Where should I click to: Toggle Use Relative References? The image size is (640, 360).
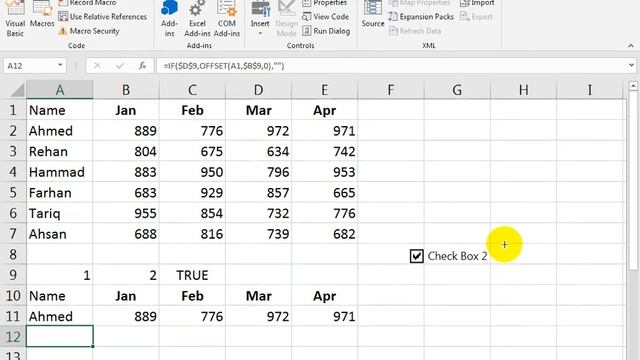[x=102, y=17]
